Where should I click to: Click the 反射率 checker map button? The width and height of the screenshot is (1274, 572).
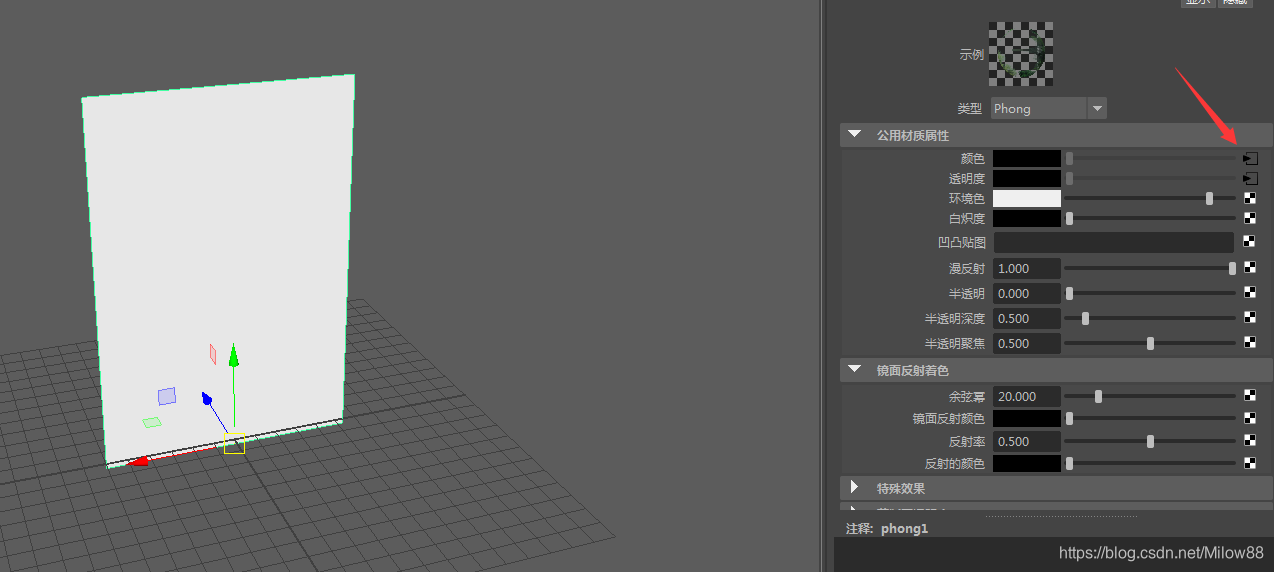tap(1250, 441)
